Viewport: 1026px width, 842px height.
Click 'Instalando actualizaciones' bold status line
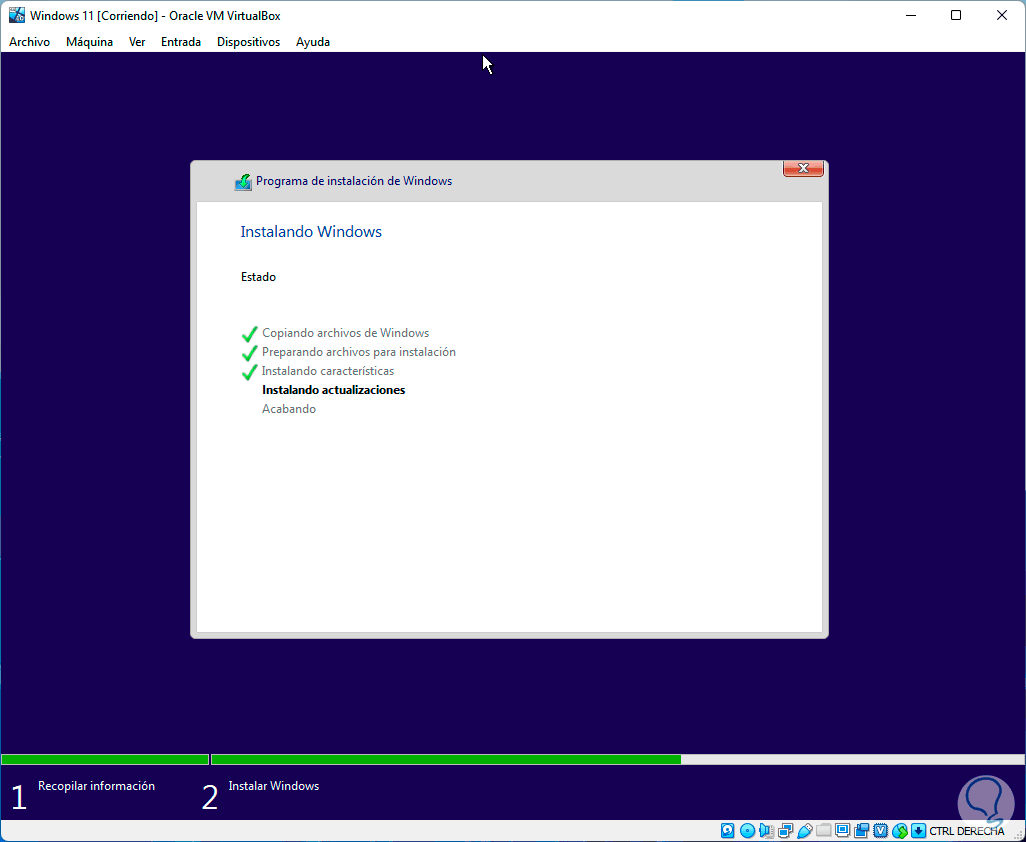coord(334,390)
